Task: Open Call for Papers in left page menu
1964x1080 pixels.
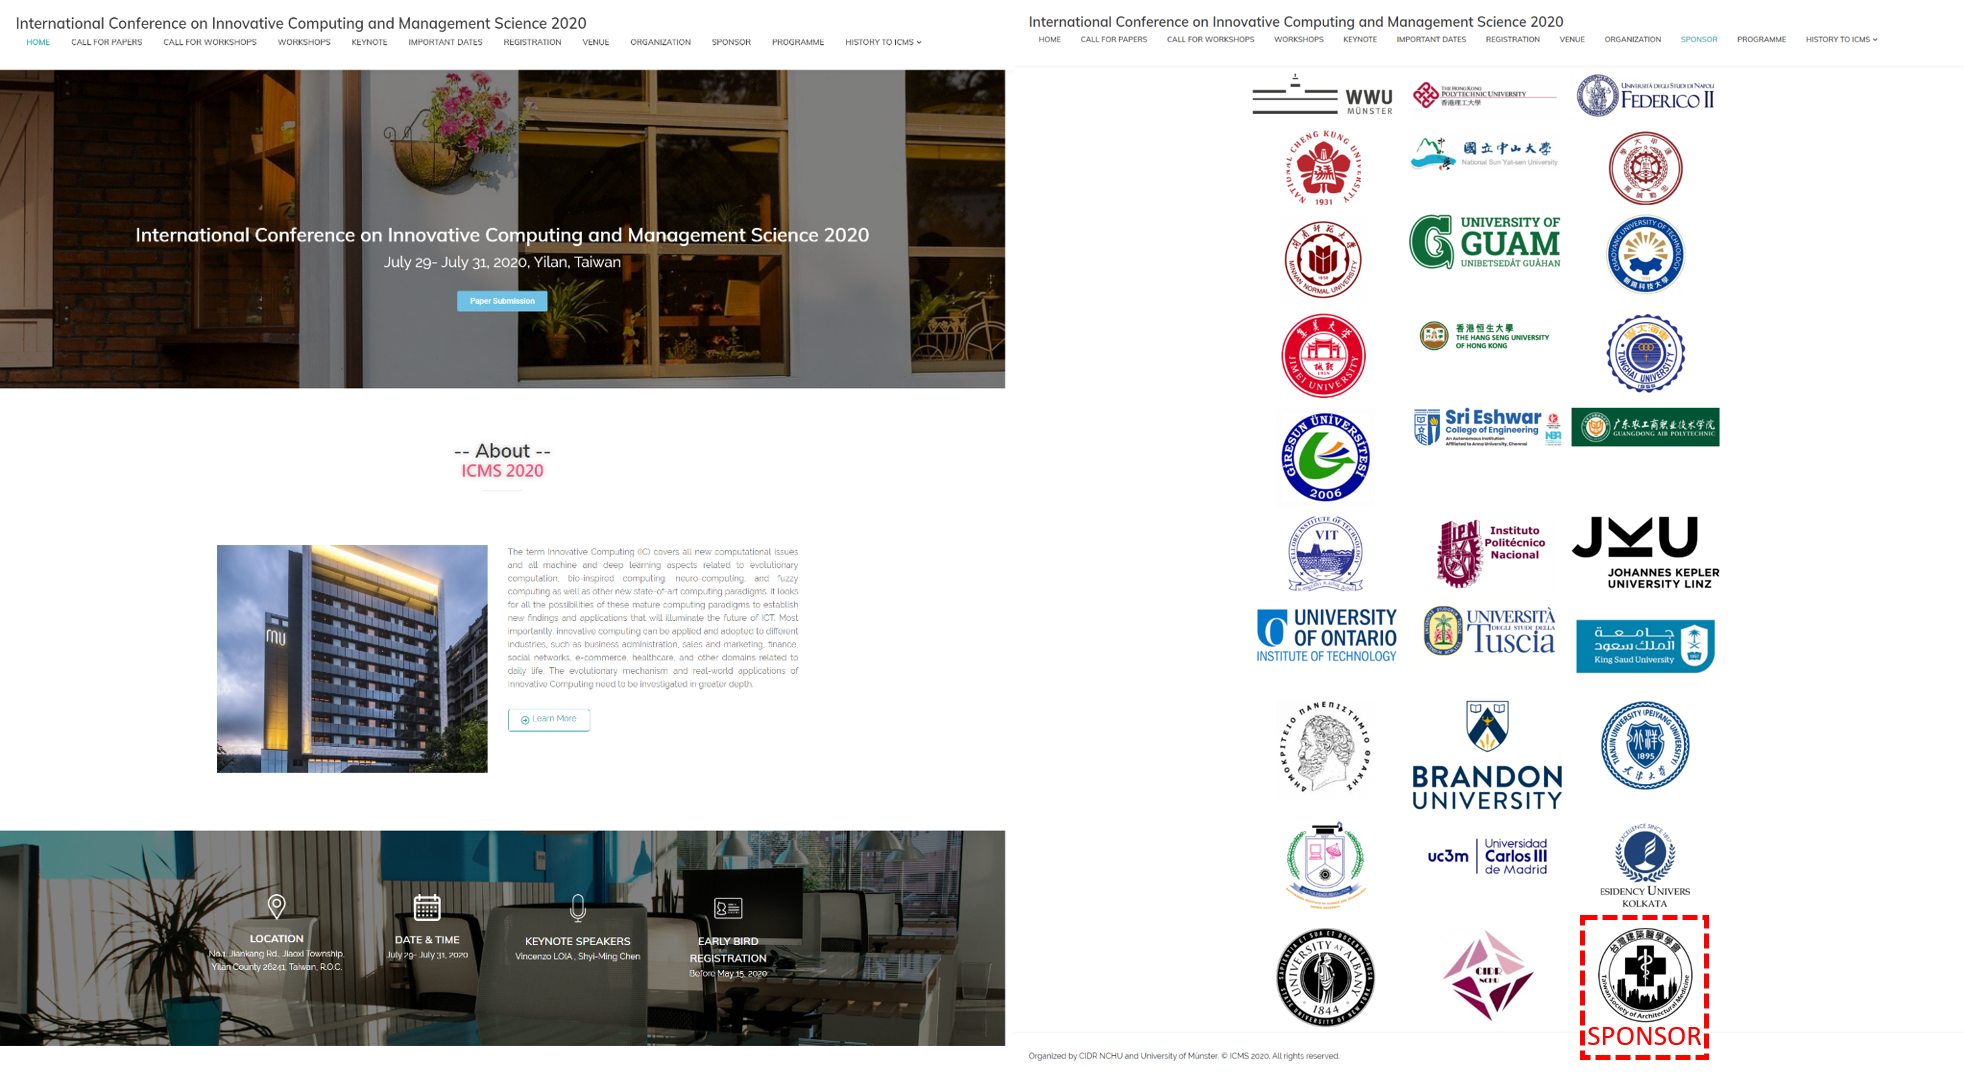Action: pos(106,42)
